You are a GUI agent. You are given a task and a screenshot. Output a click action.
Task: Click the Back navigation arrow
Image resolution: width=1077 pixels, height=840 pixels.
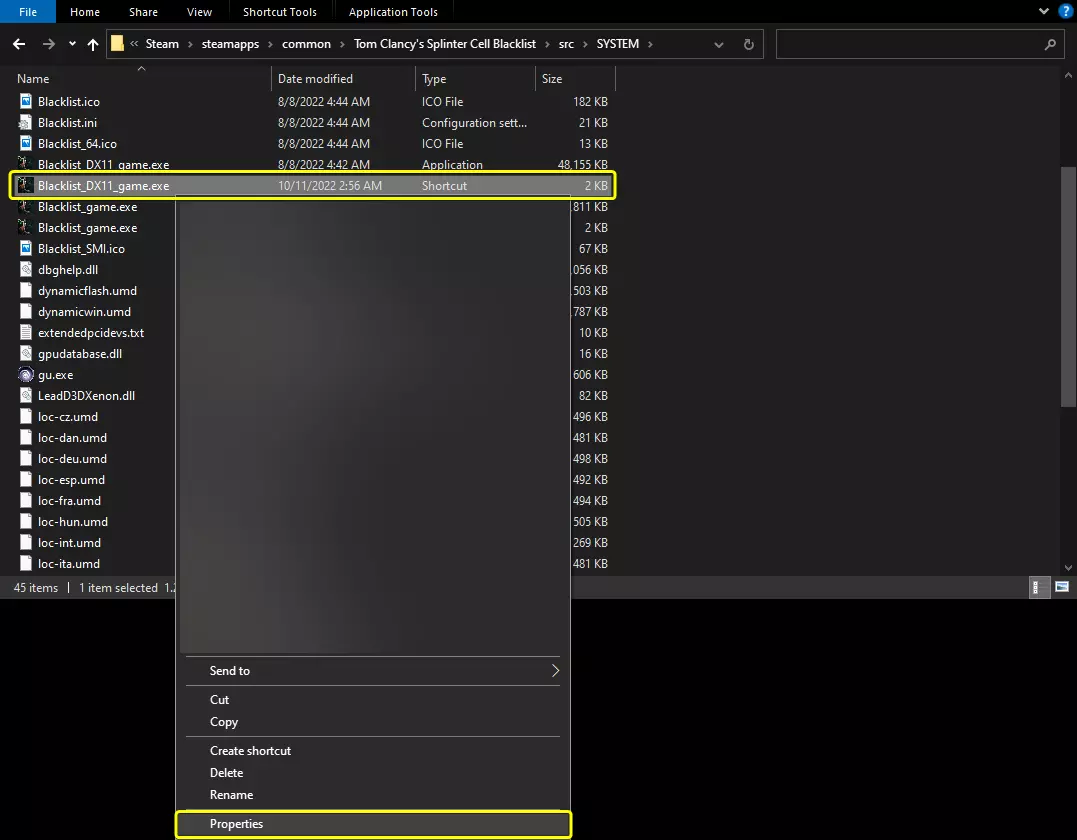coord(19,44)
